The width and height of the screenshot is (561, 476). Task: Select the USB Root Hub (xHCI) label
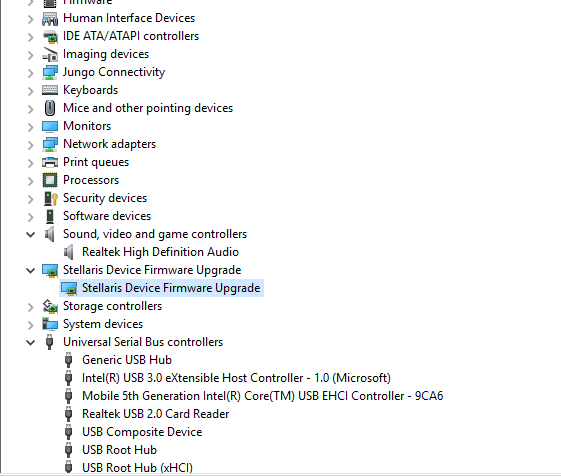coord(137,468)
